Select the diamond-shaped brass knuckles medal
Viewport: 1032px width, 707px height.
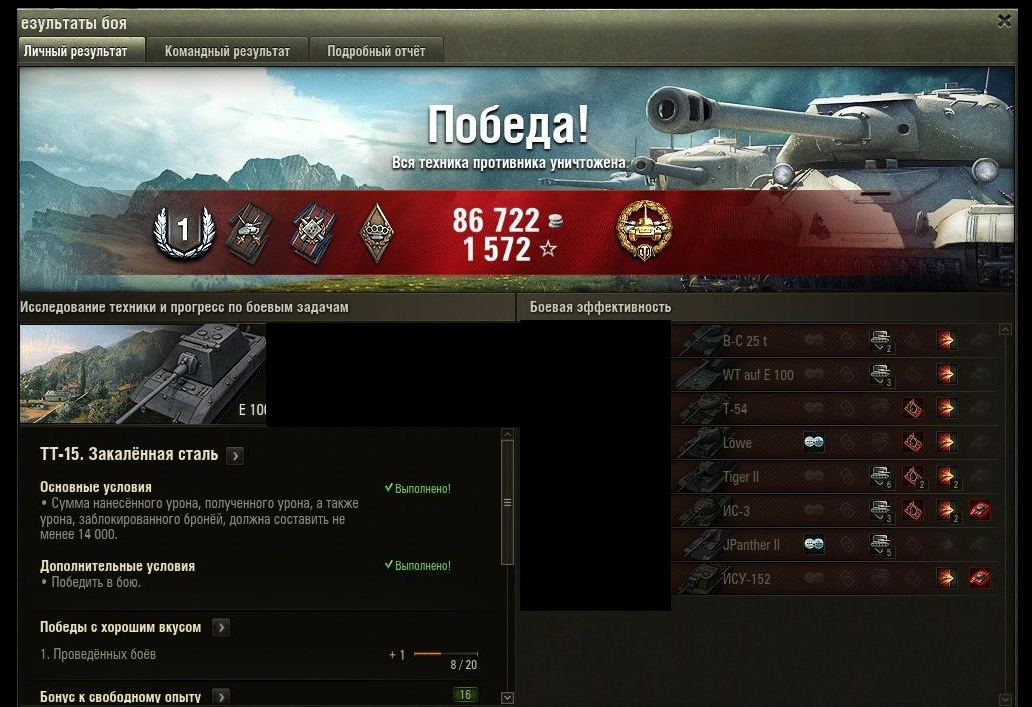tap(376, 232)
